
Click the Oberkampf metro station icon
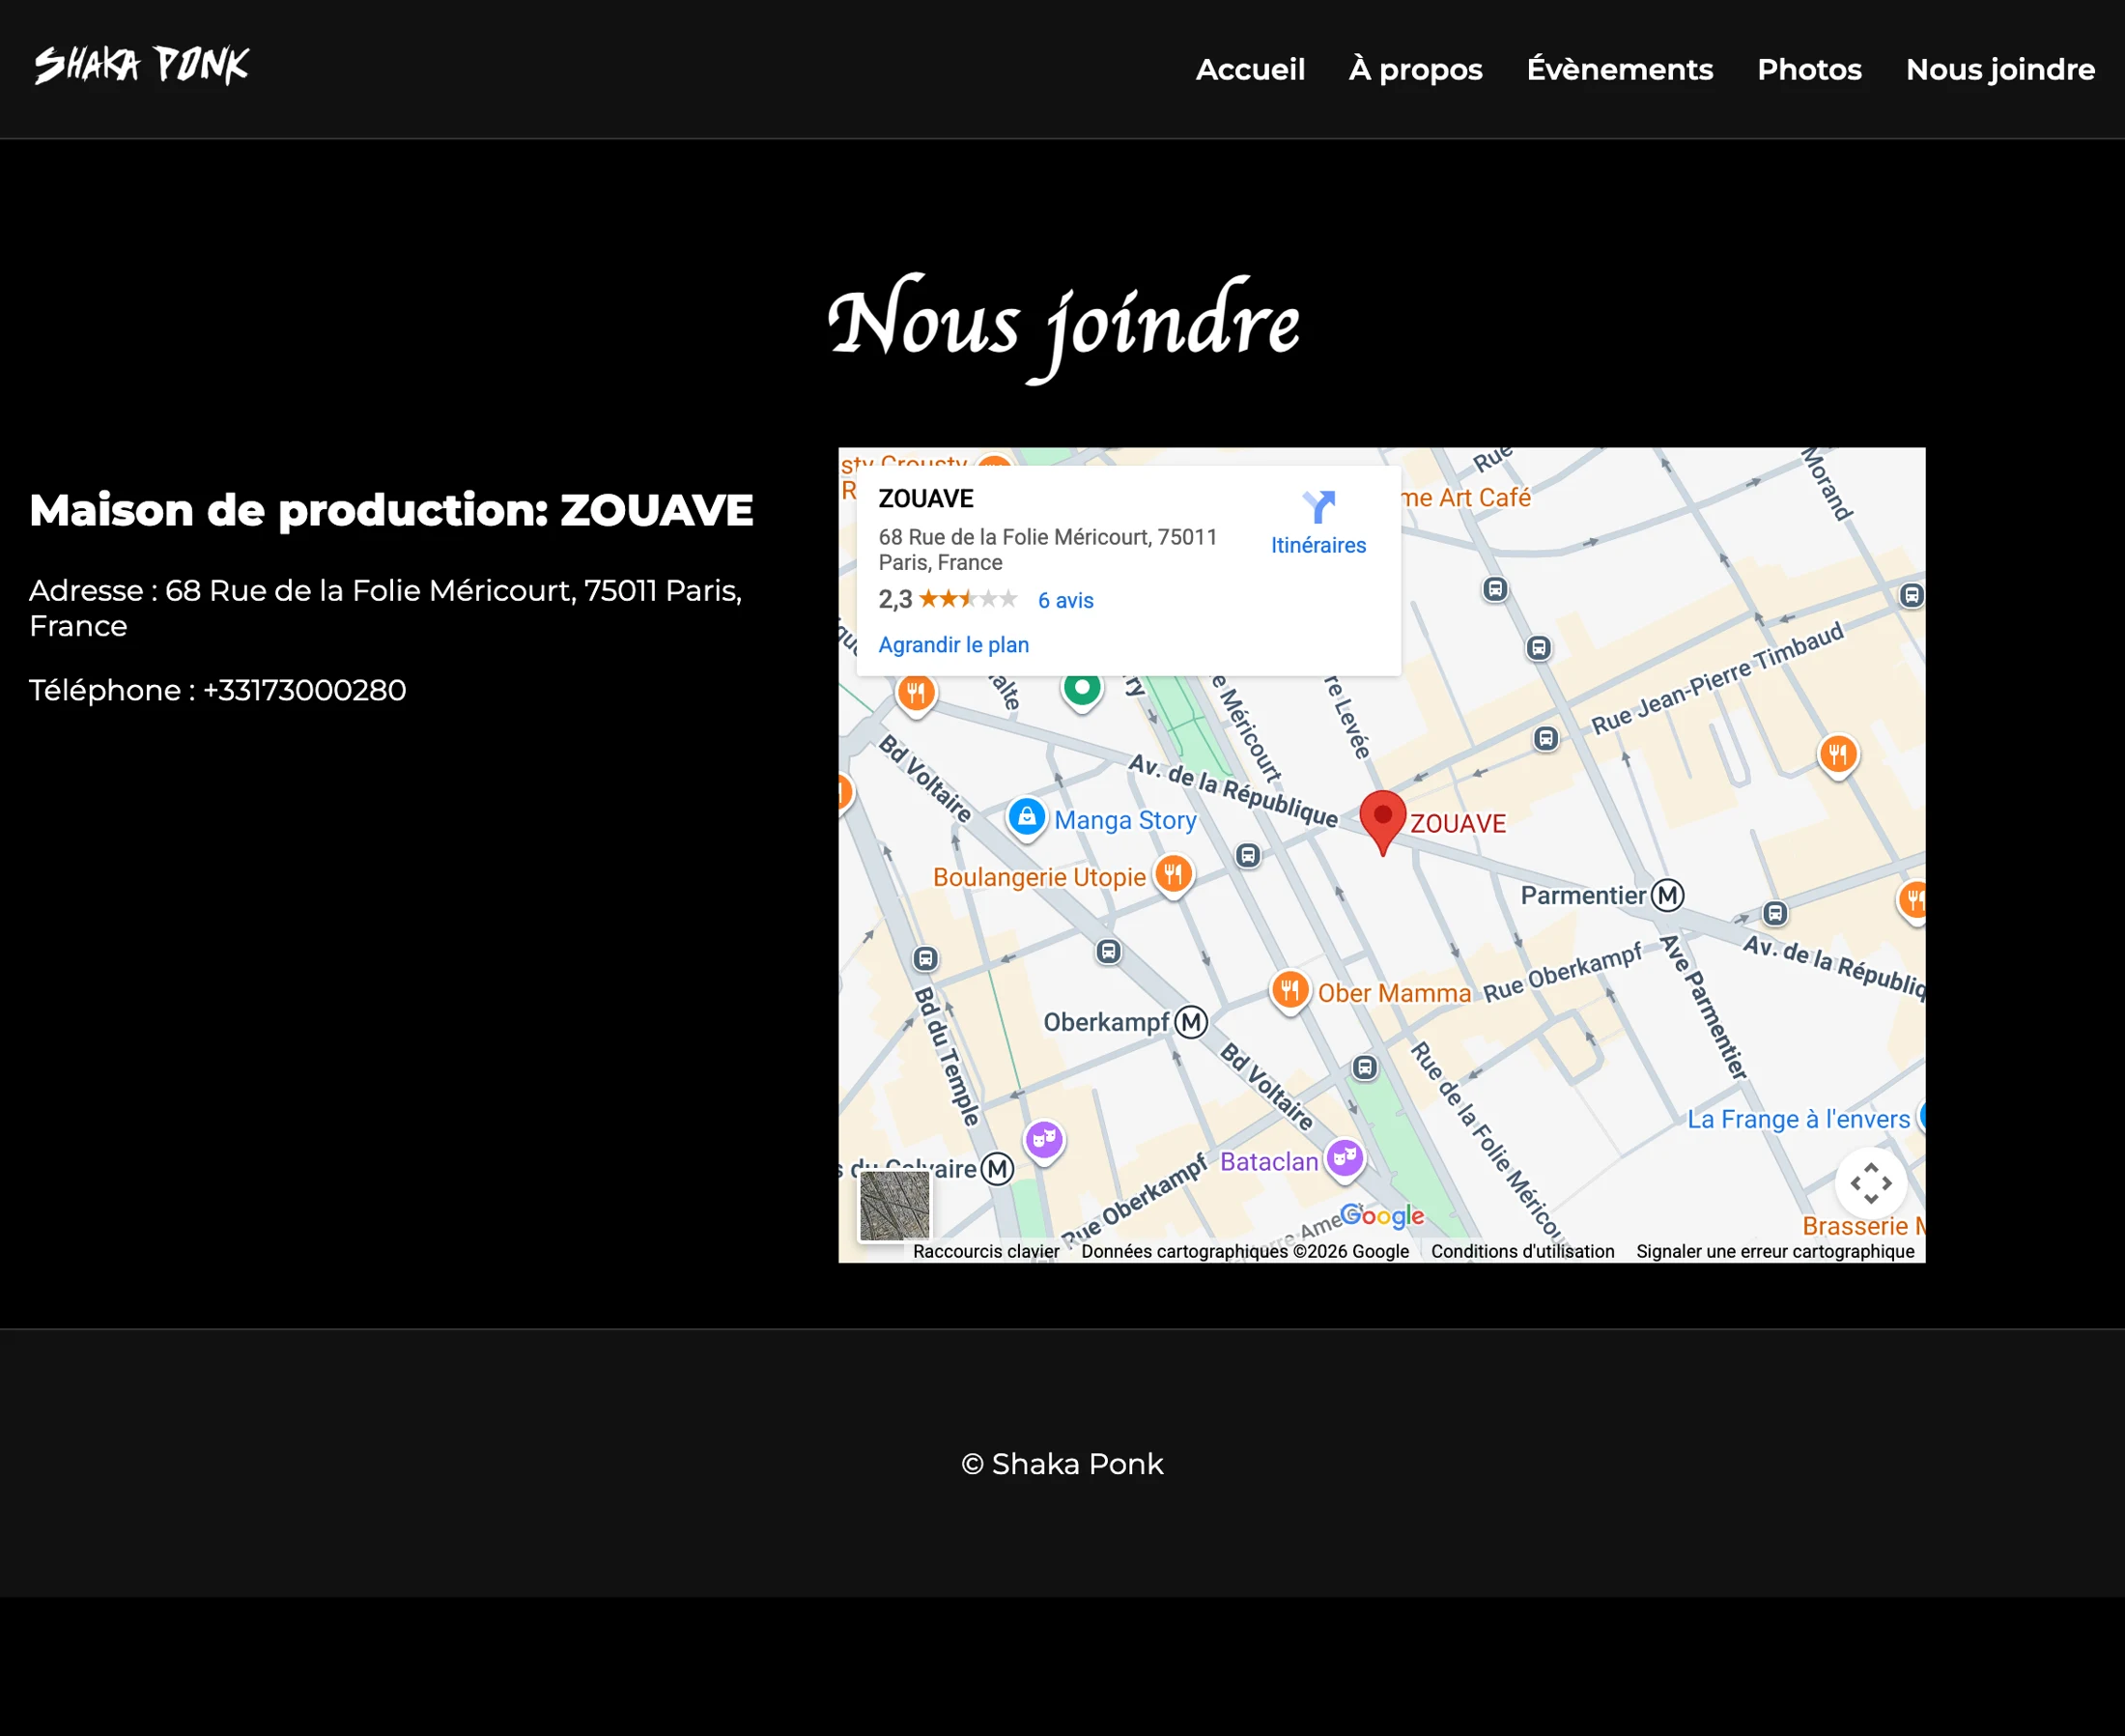pyautogui.click(x=1191, y=1022)
